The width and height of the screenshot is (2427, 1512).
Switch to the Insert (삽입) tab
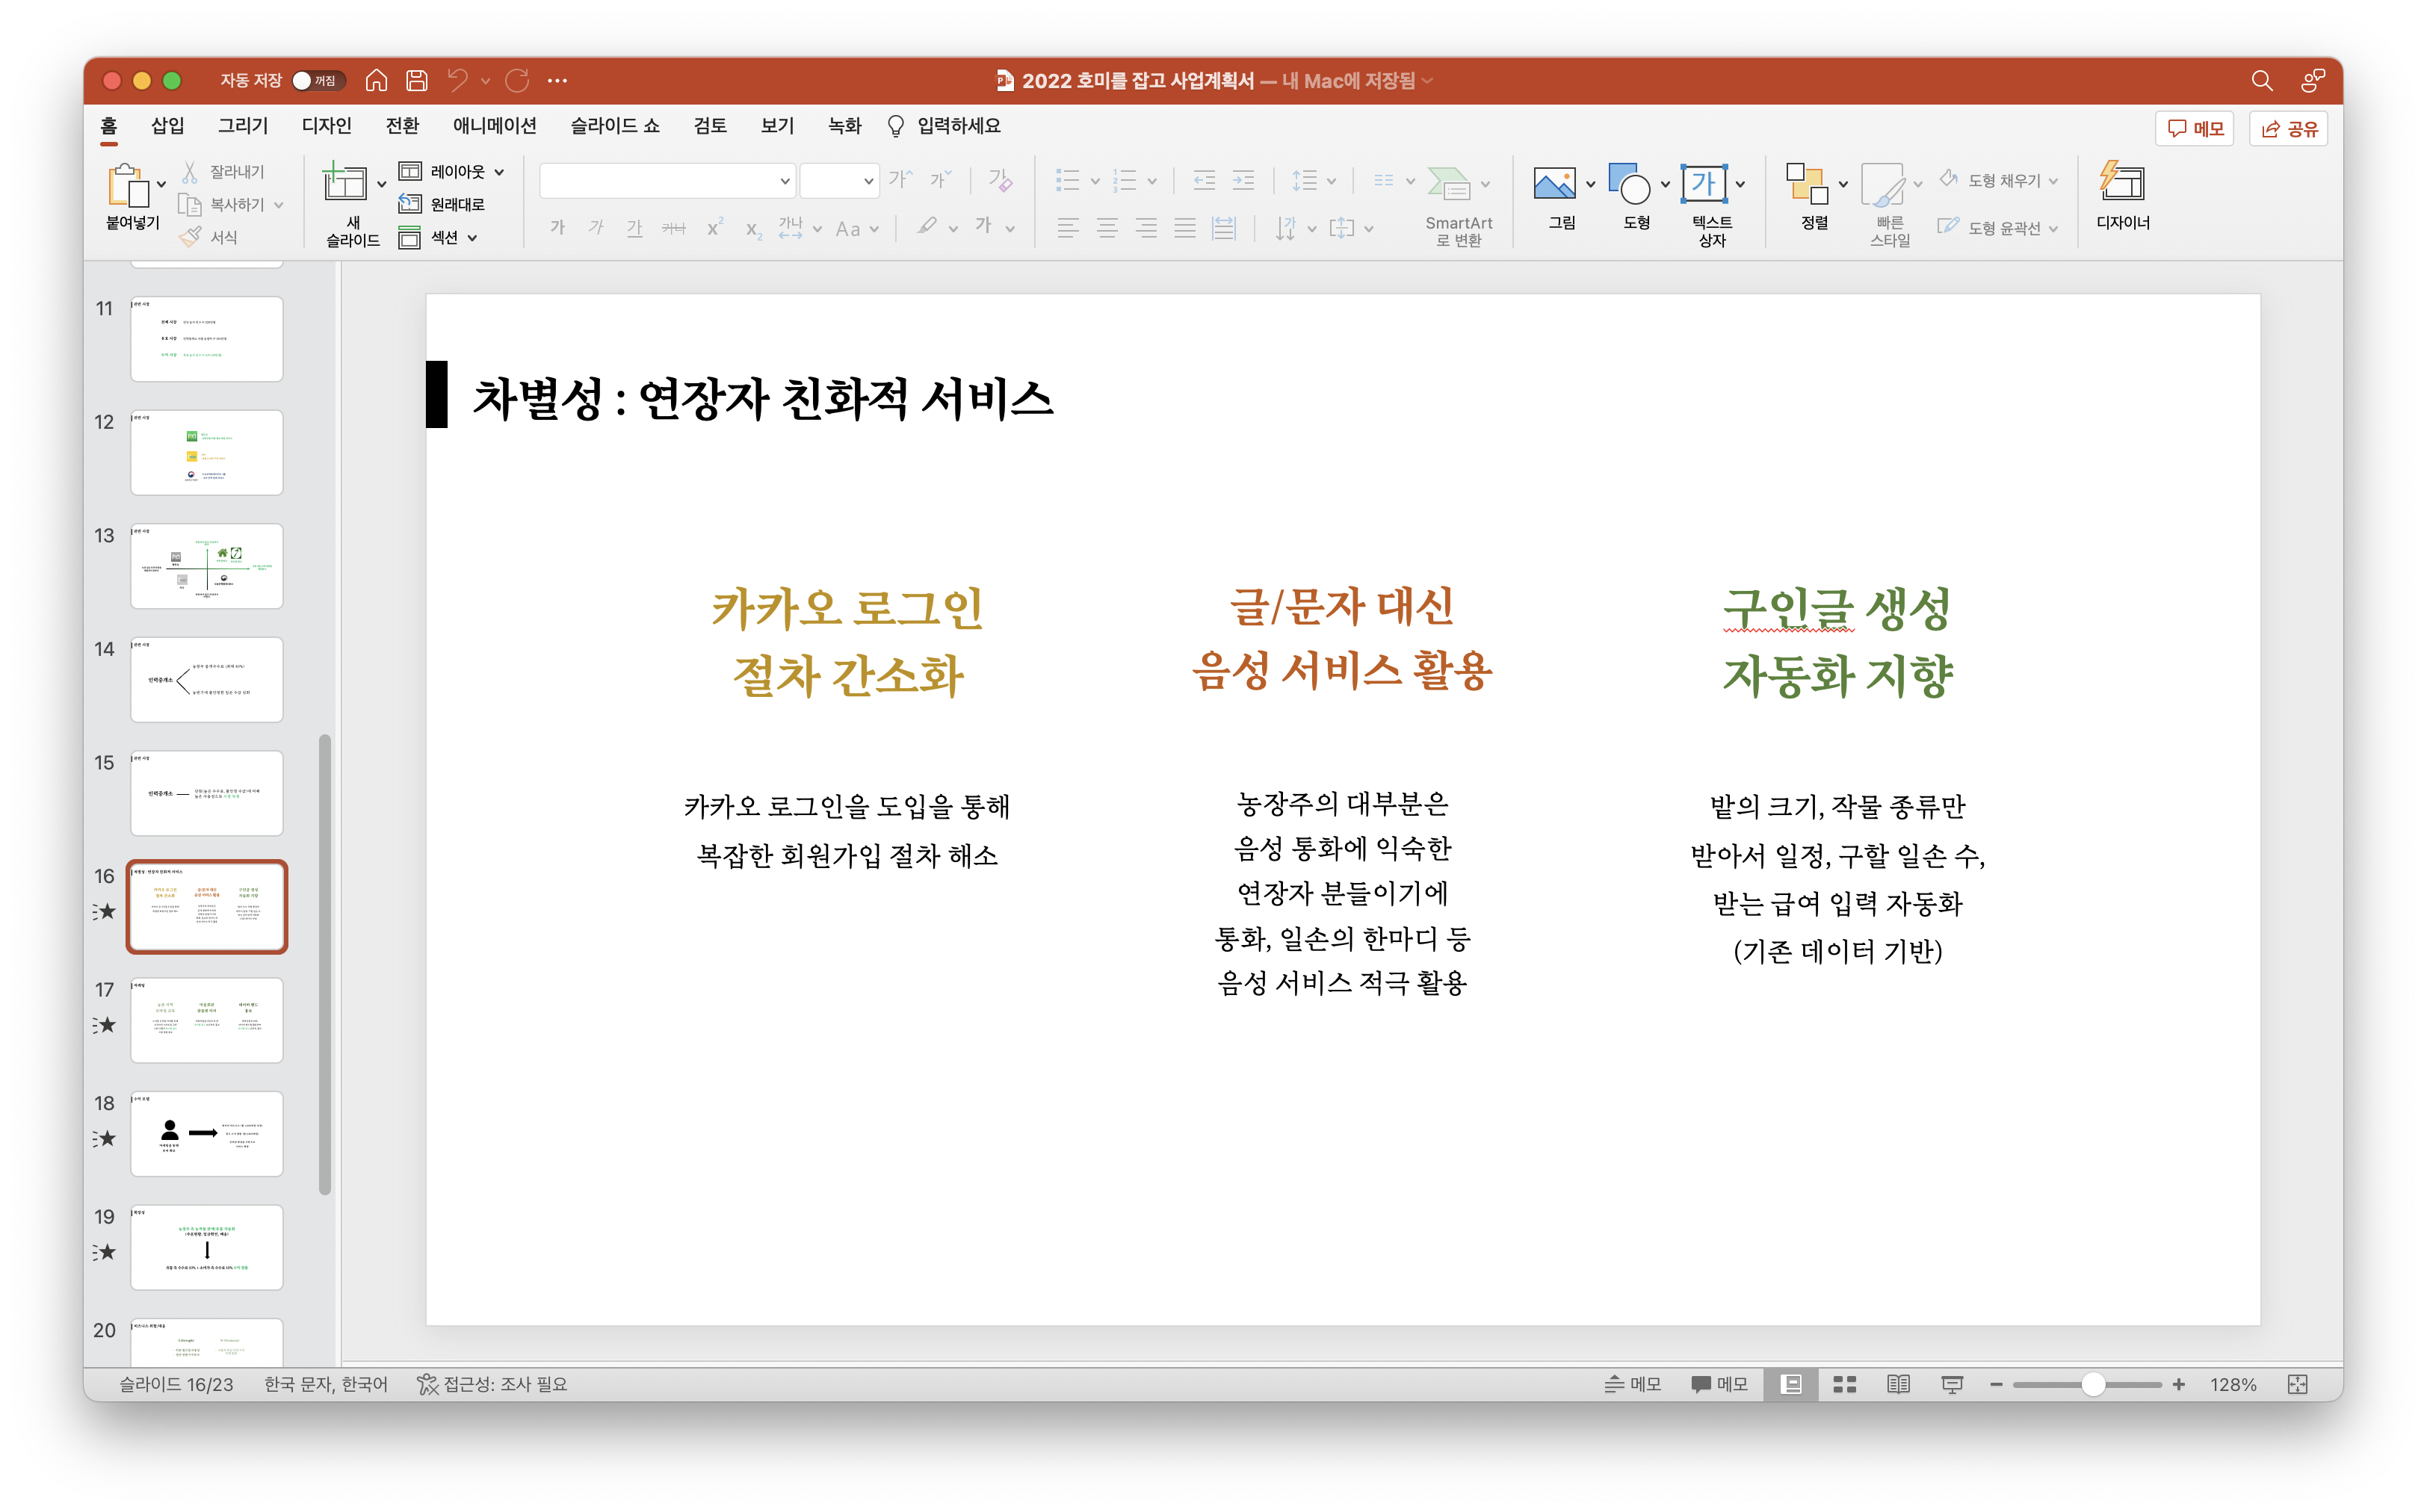[167, 126]
